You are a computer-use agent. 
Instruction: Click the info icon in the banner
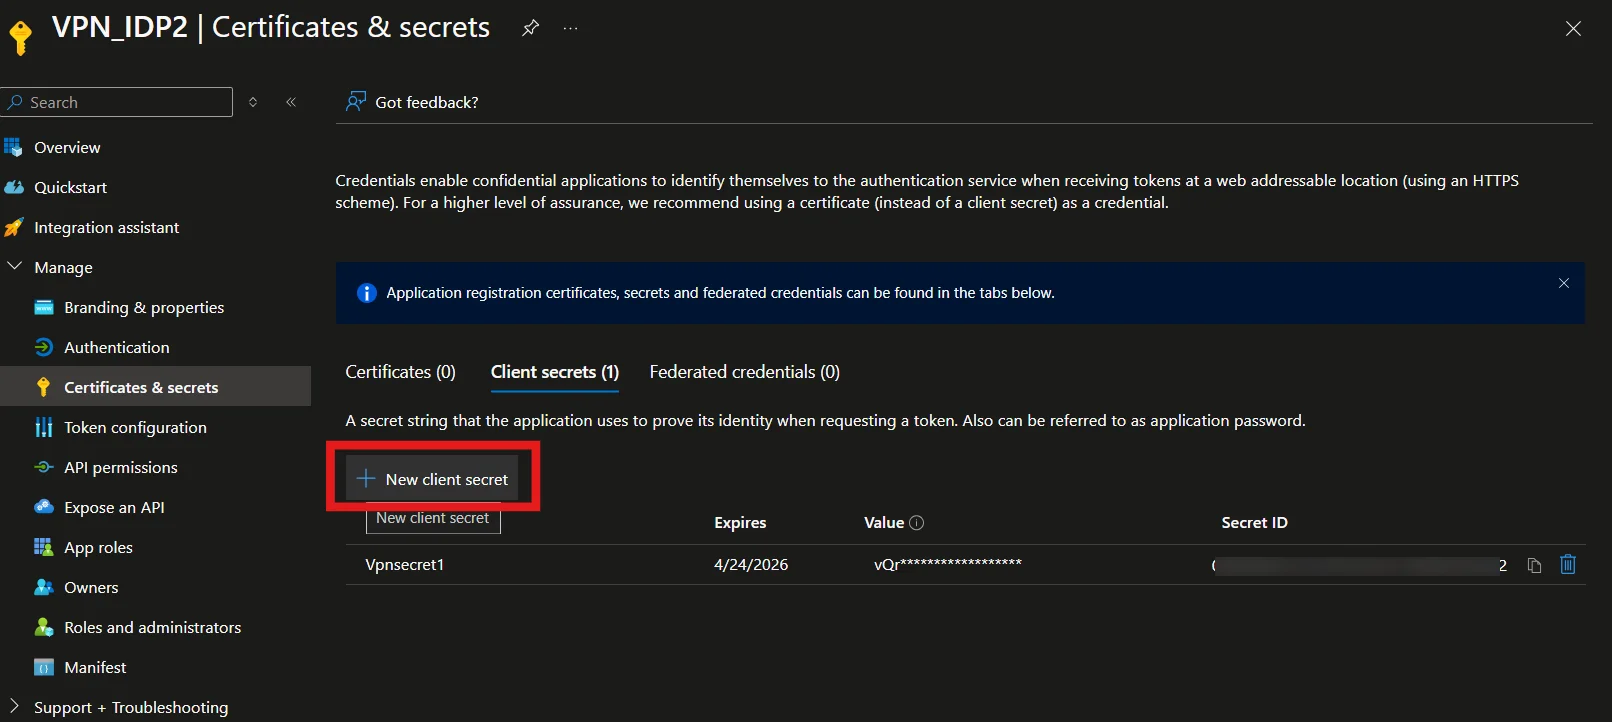[367, 293]
